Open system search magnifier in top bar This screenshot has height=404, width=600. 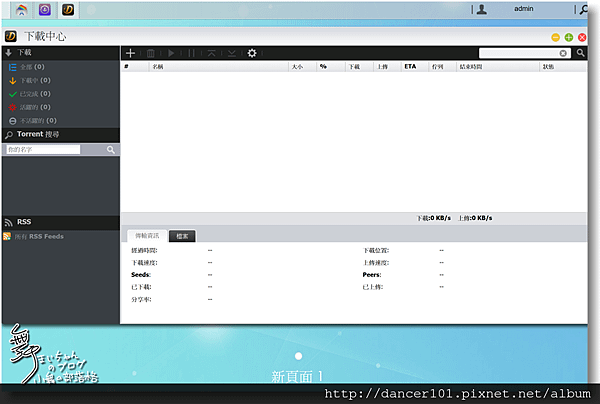(x=584, y=10)
